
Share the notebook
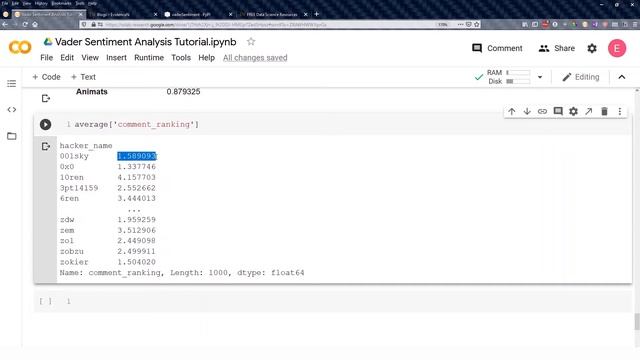click(x=556, y=48)
